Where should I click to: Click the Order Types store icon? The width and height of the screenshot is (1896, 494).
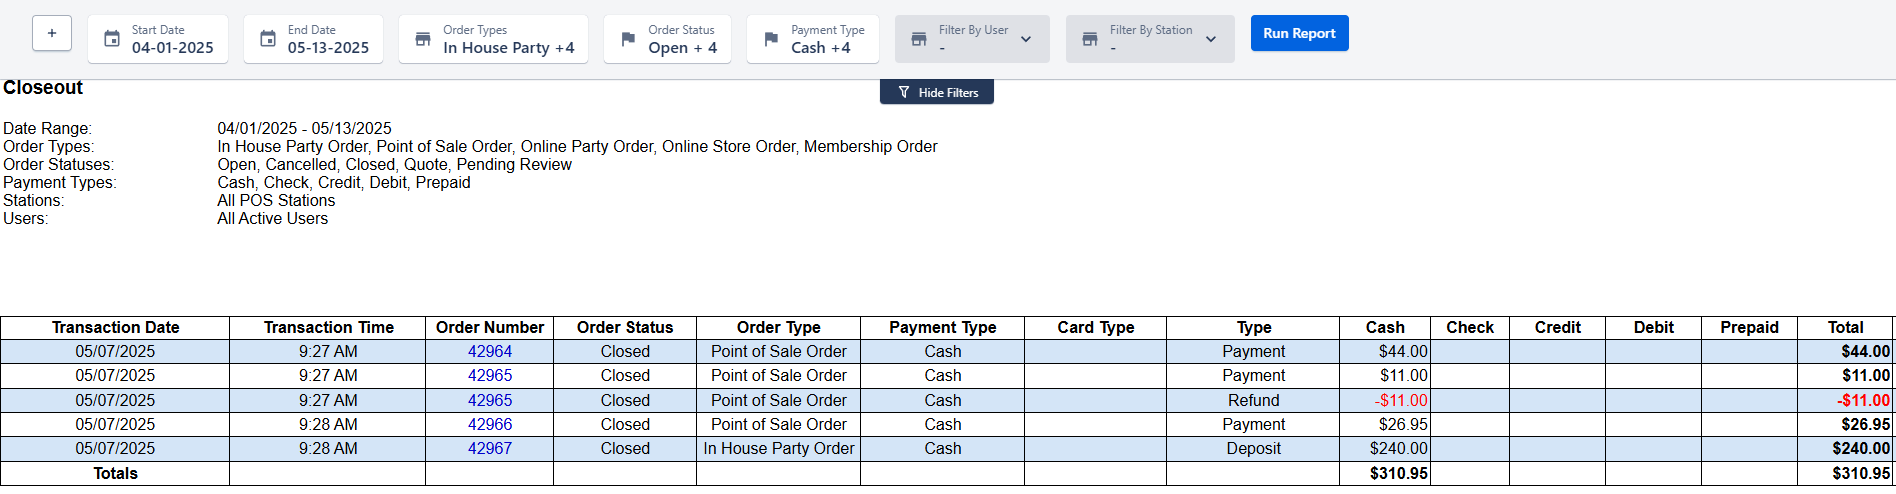click(423, 39)
